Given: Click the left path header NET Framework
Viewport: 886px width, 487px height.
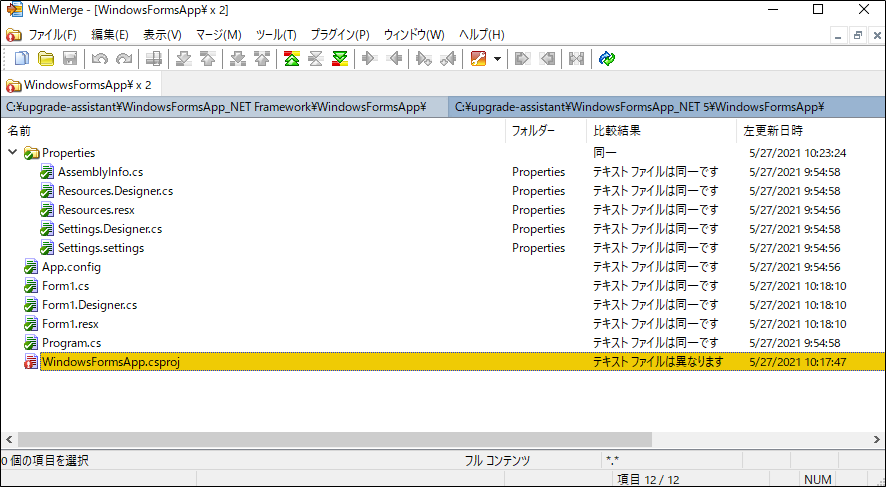Looking at the screenshot, I should coord(224,107).
